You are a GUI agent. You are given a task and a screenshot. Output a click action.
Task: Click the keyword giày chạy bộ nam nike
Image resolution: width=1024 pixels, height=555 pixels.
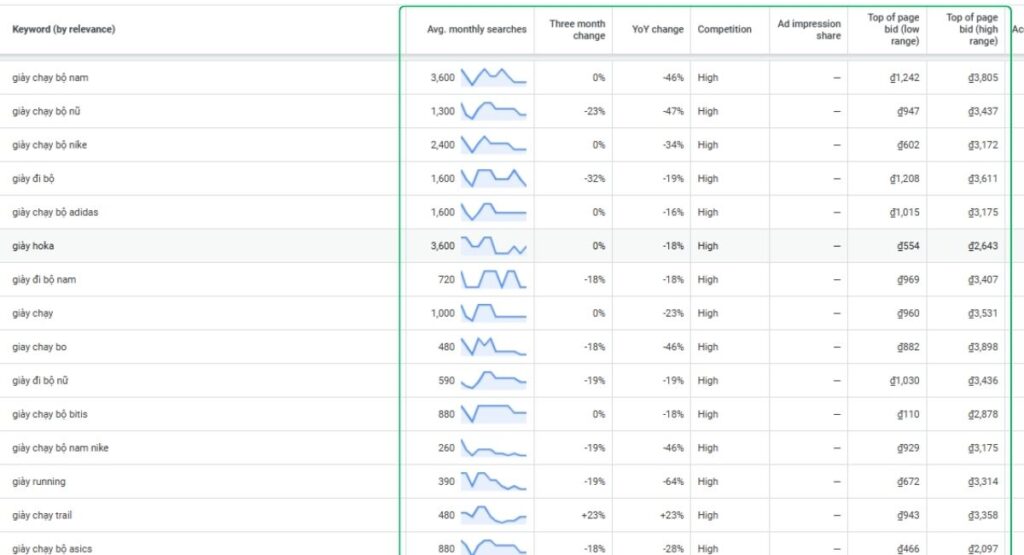click(x=60, y=448)
